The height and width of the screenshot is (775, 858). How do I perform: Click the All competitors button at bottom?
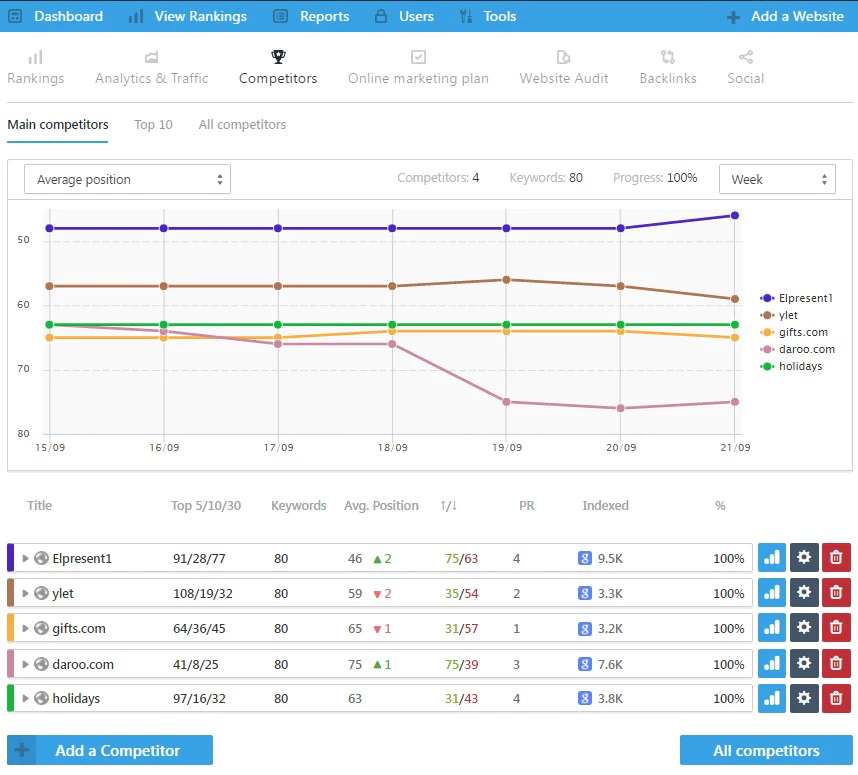(x=766, y=750)
